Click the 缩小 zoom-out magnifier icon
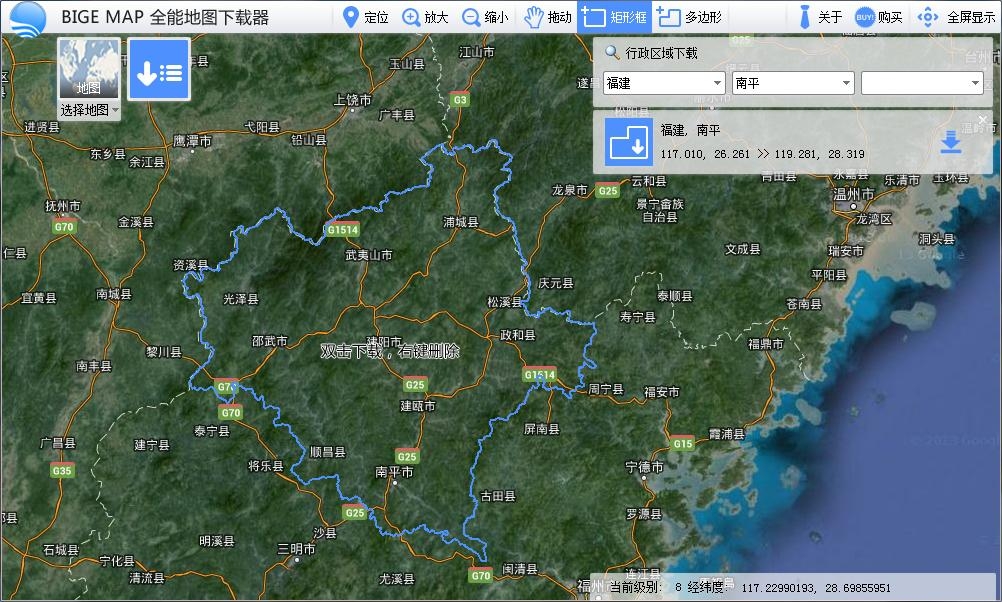This screenshot has width=1002, height=602. pyautogui.click(x=469, y=16)
